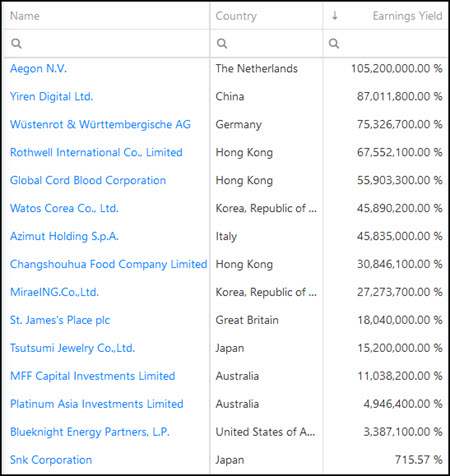Click the search icon under Earnings Yield column

334,43
